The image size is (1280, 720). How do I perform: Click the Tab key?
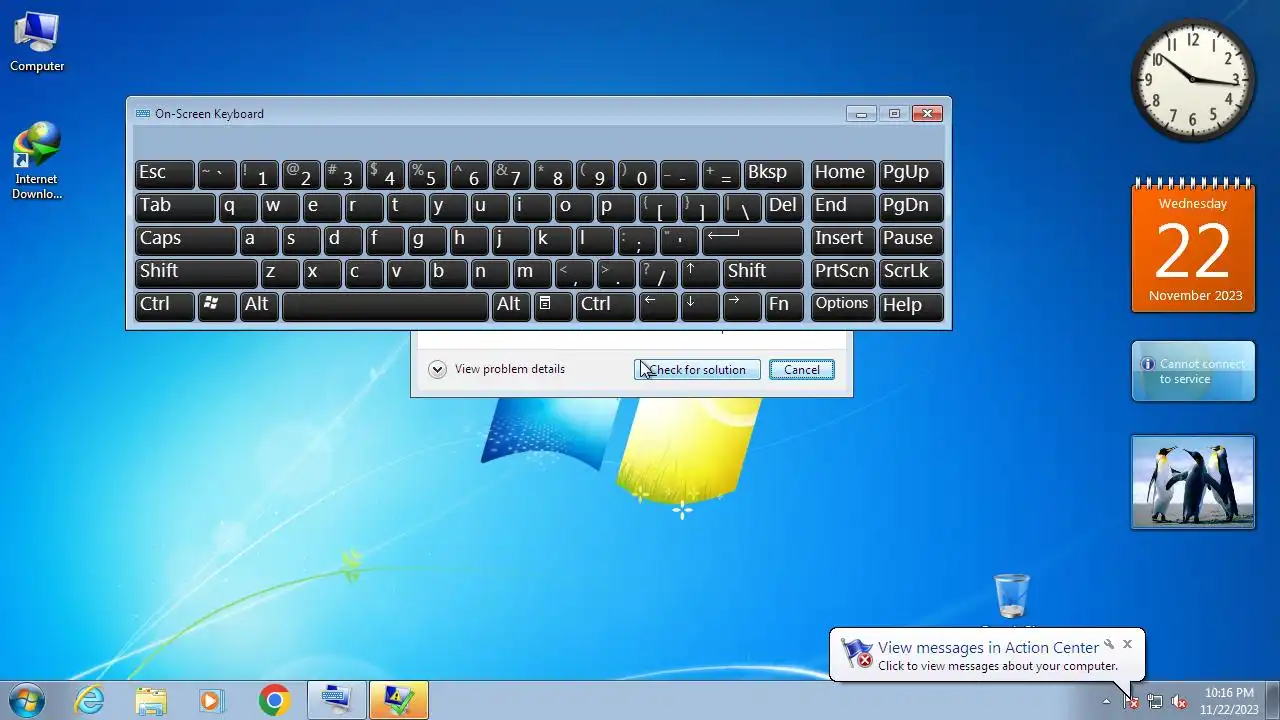coord(175,206)
